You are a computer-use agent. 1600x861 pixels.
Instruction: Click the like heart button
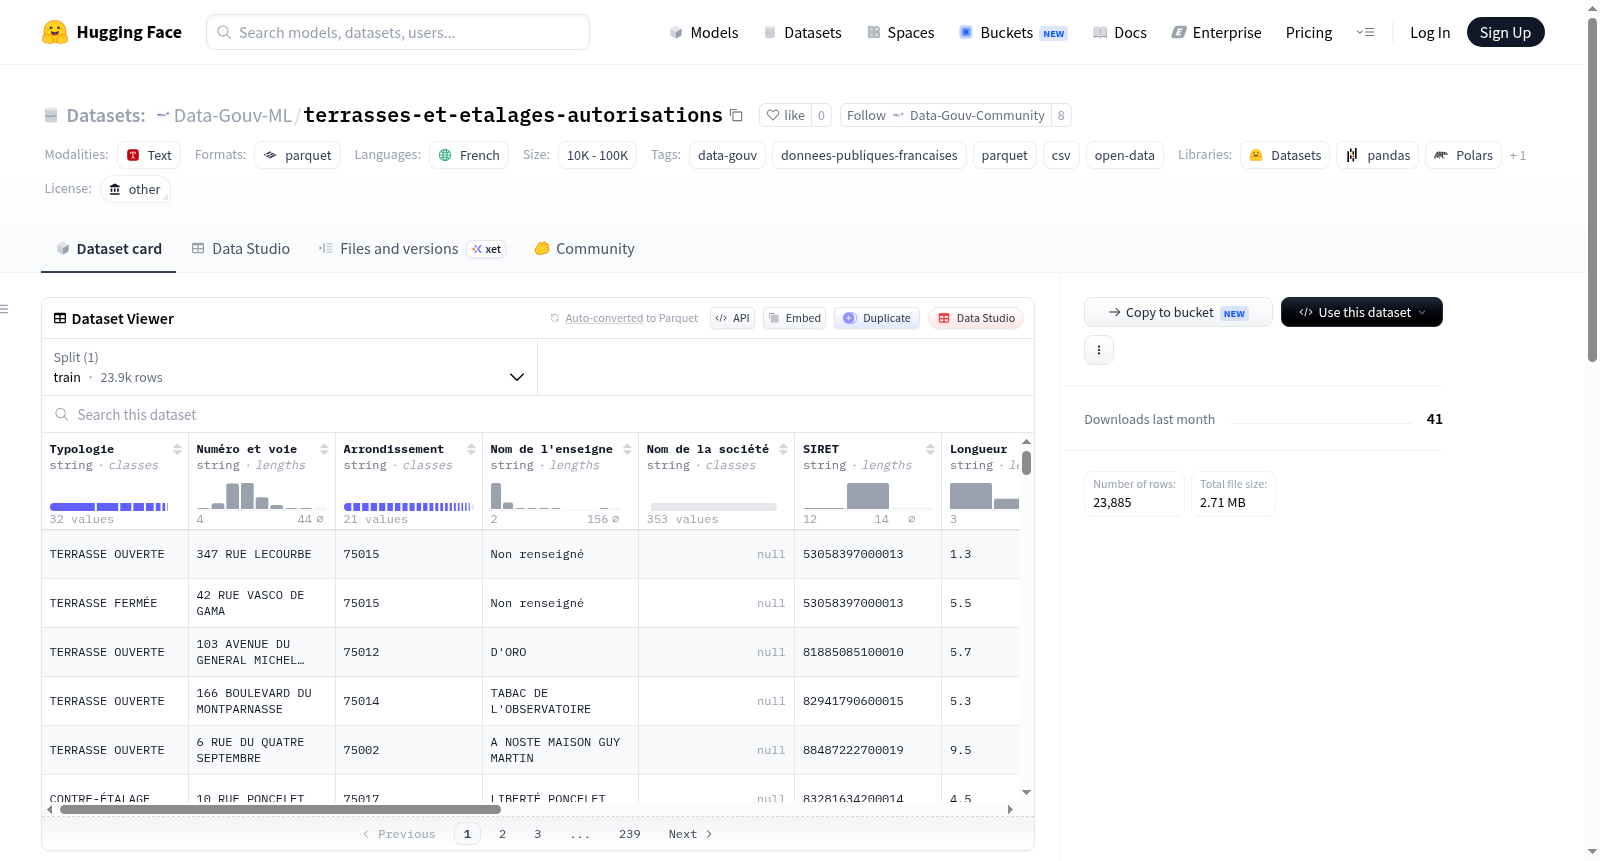785,115
